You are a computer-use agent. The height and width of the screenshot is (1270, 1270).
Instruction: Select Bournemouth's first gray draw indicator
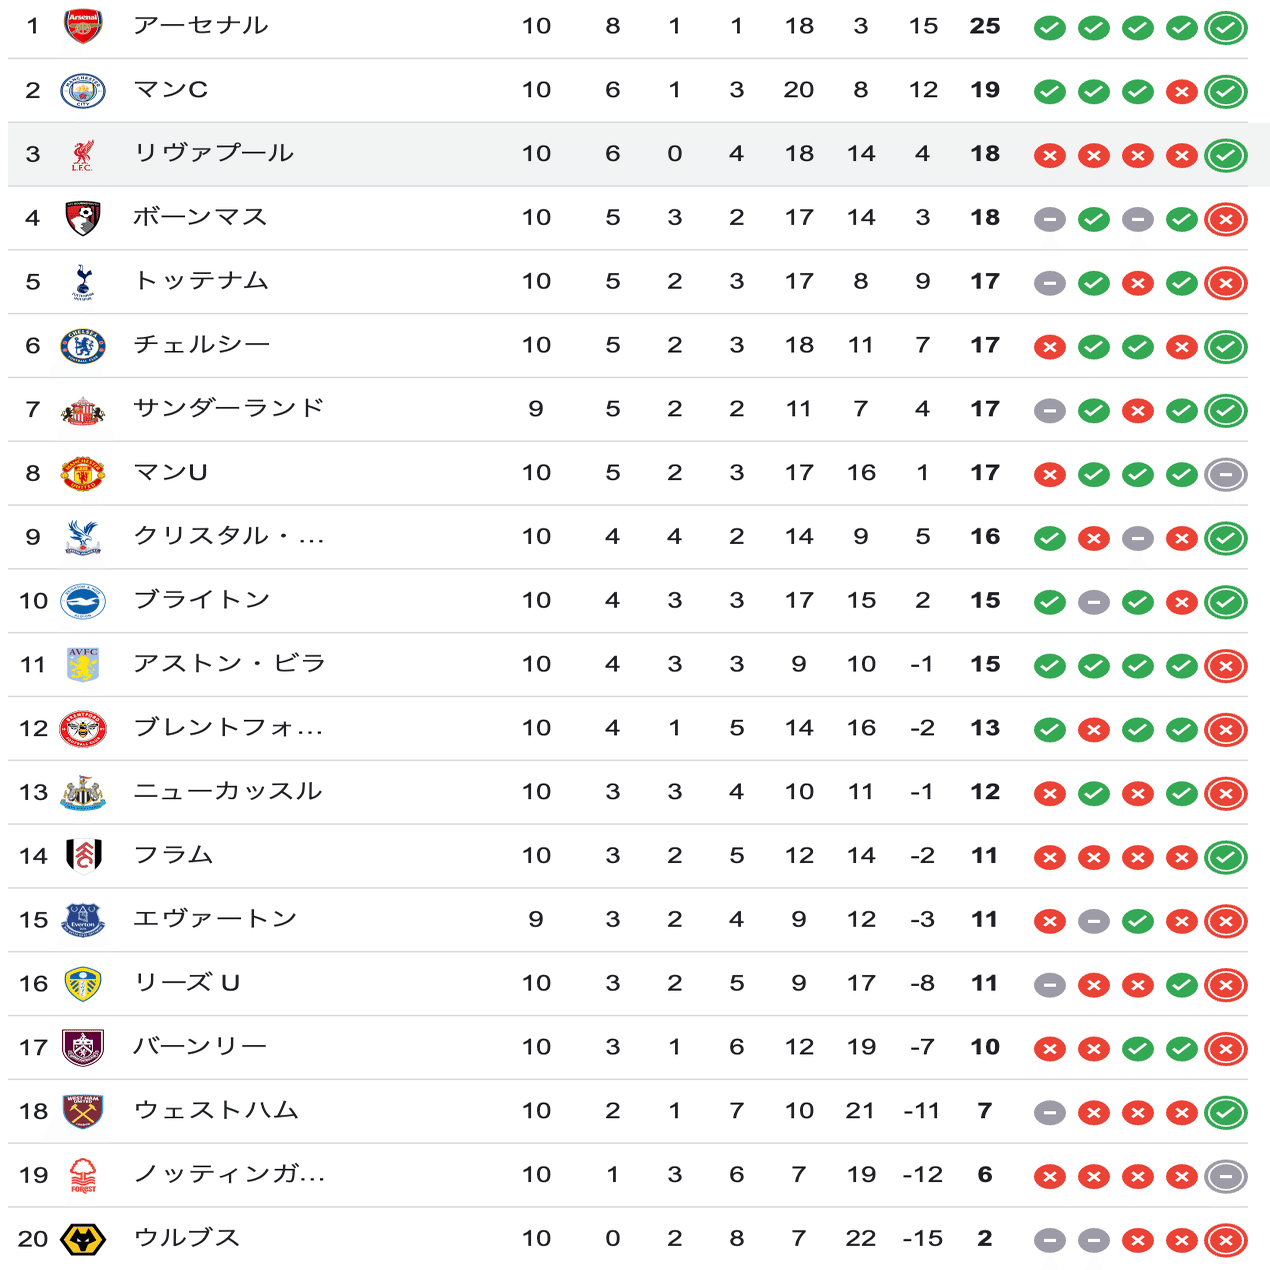[1049, 218]
